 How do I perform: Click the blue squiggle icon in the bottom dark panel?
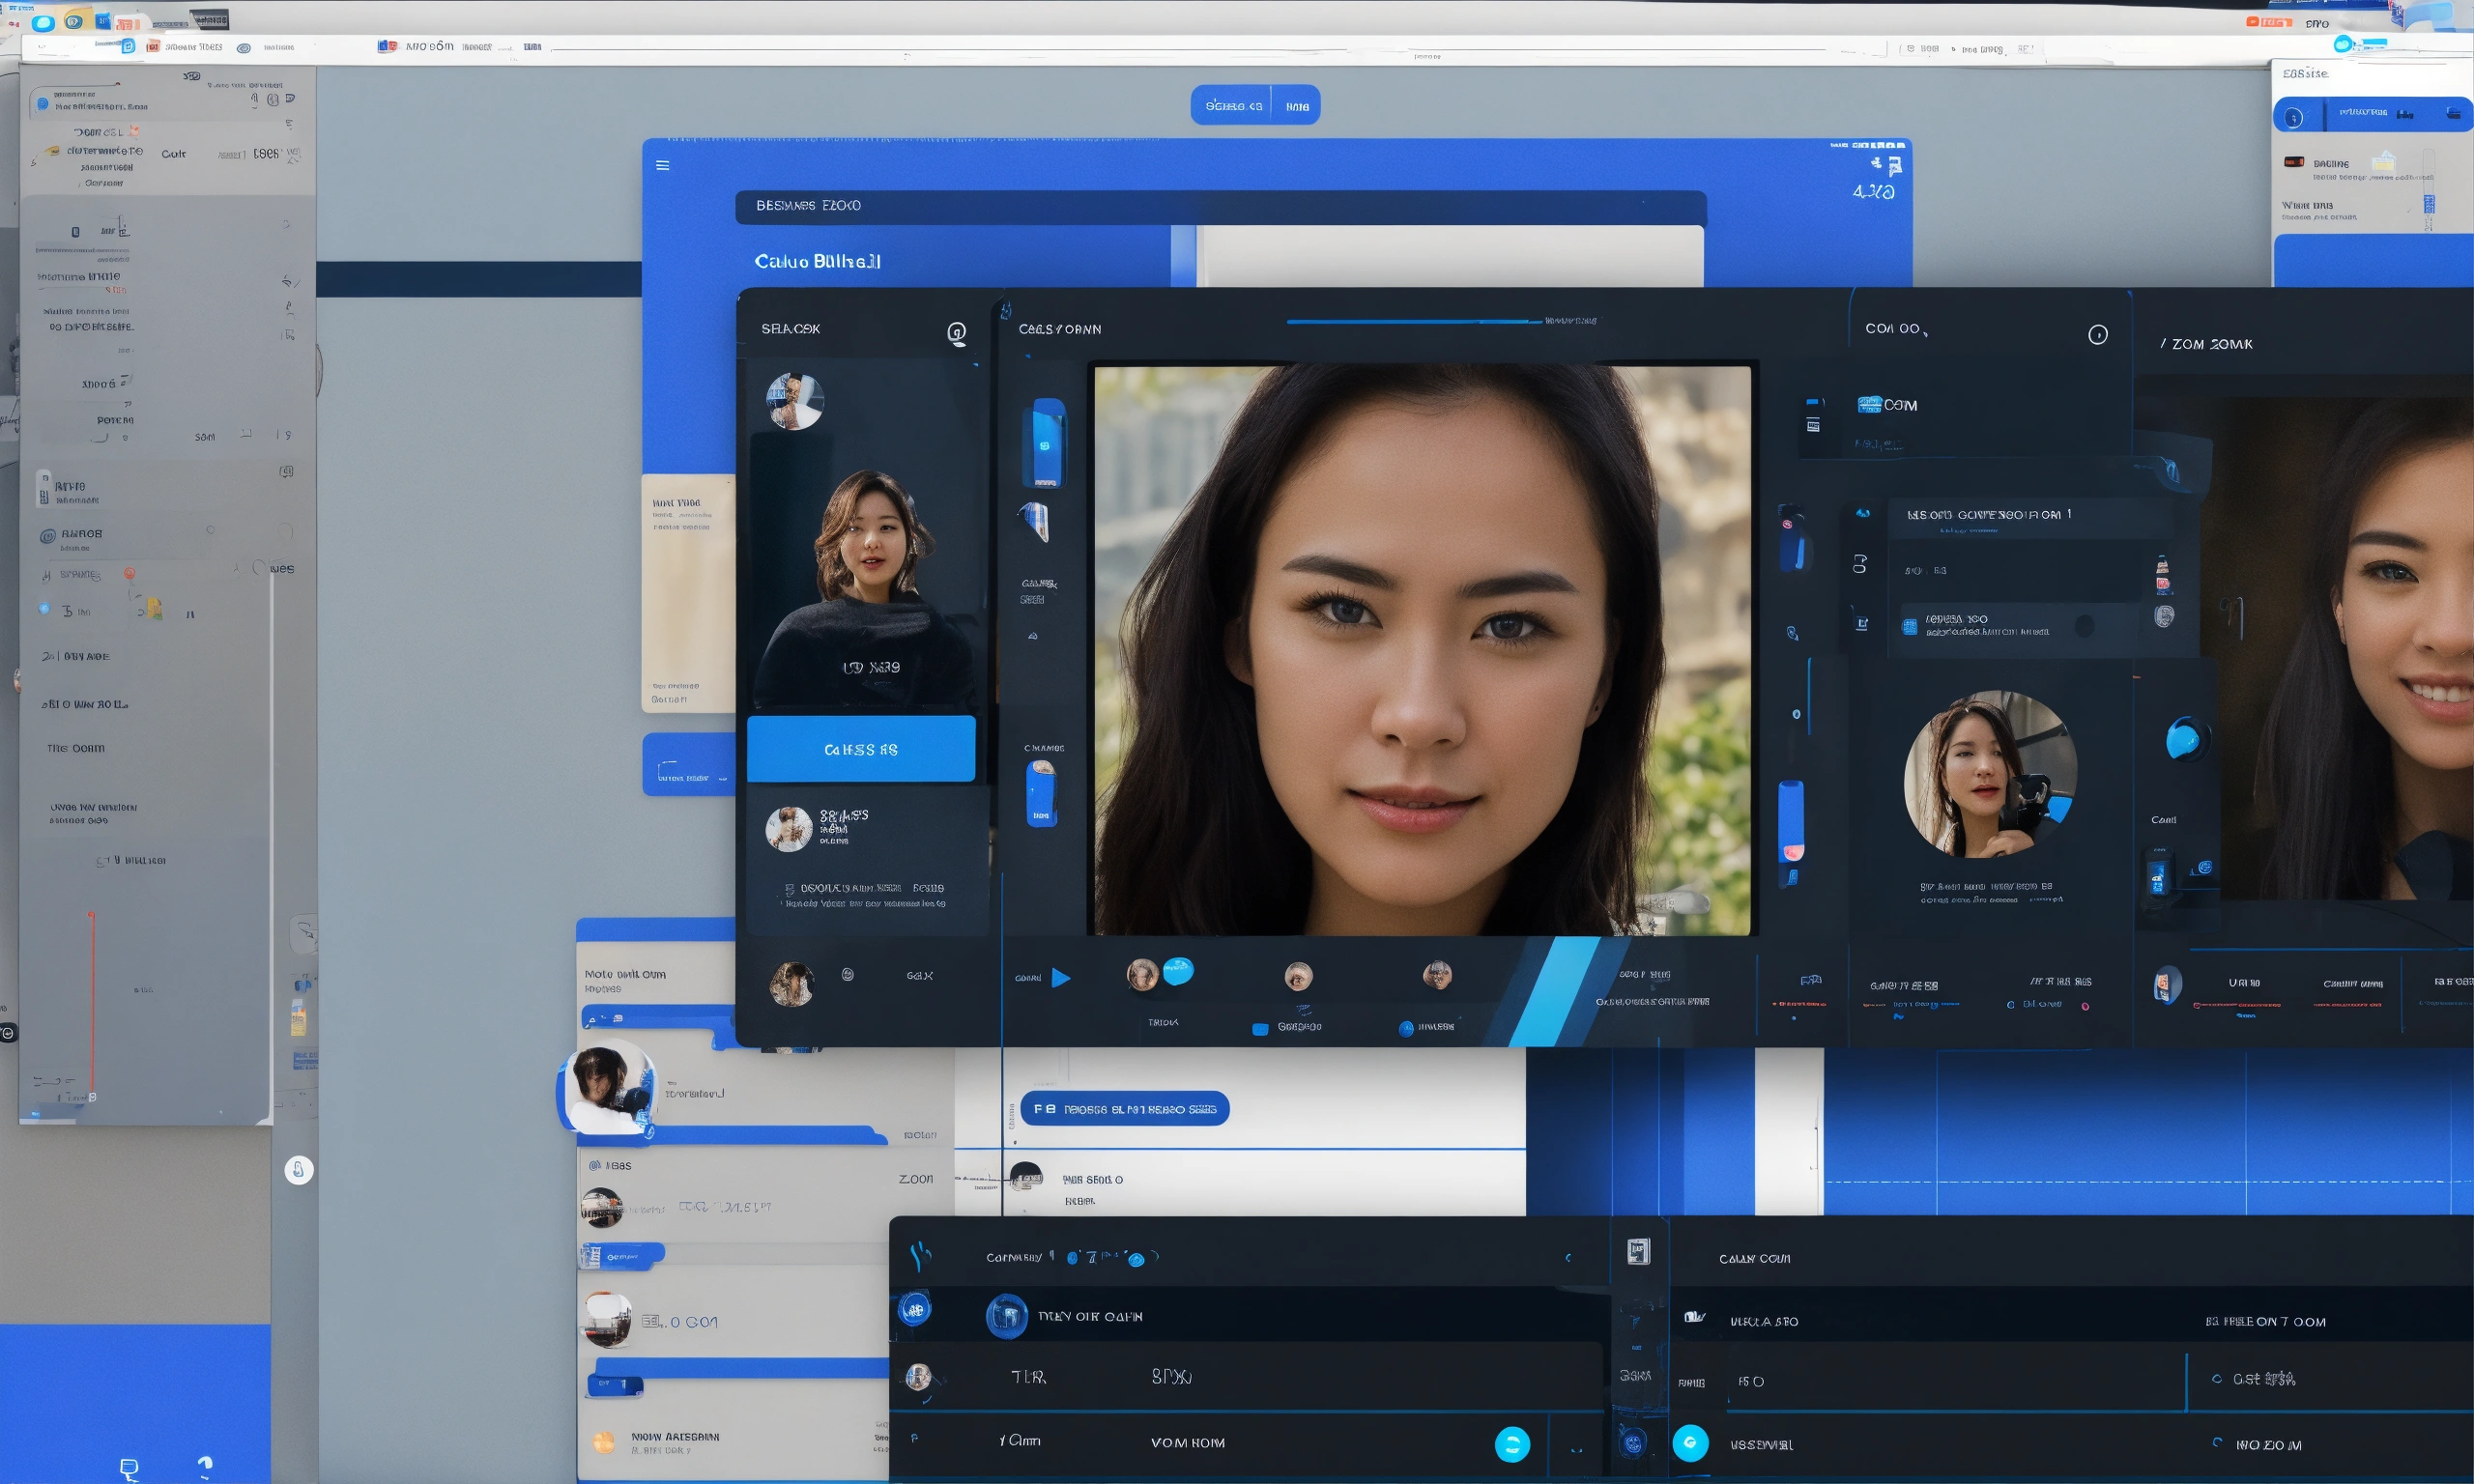pyautogui.click(x=920, y=1256)
